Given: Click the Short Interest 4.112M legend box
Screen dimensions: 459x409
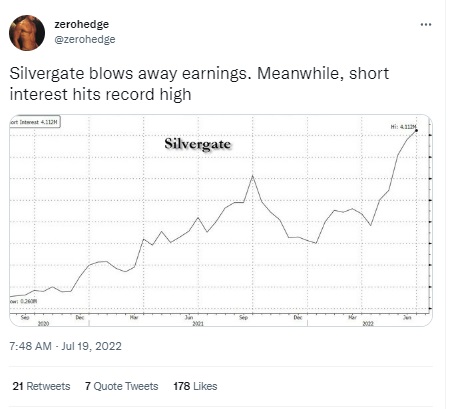Looking at the screenshot, I should (35, 122).
